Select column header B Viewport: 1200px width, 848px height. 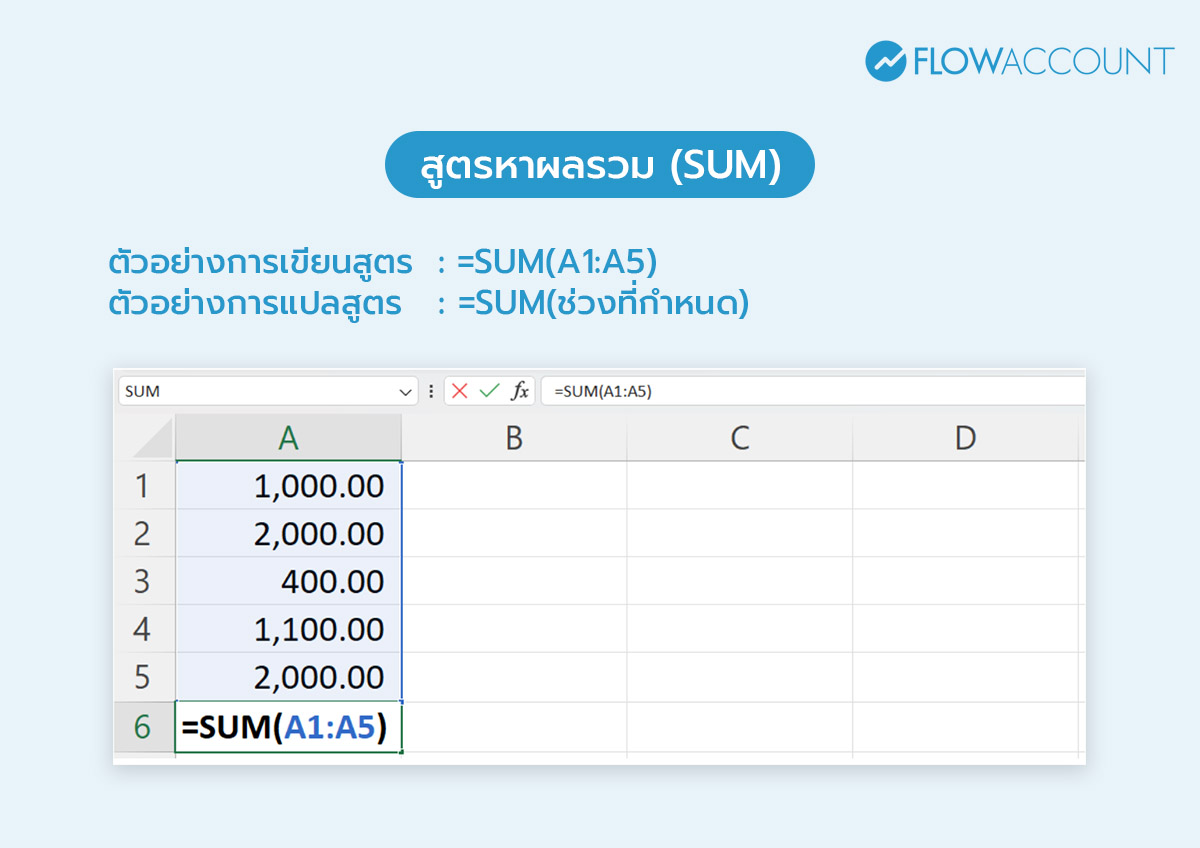click(x=513, y=437)
